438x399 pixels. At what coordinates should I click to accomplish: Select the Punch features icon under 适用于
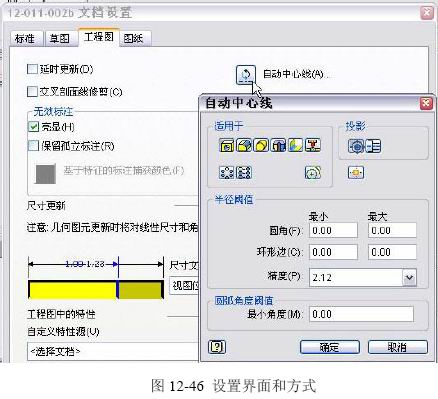click(x=313, y=145)
